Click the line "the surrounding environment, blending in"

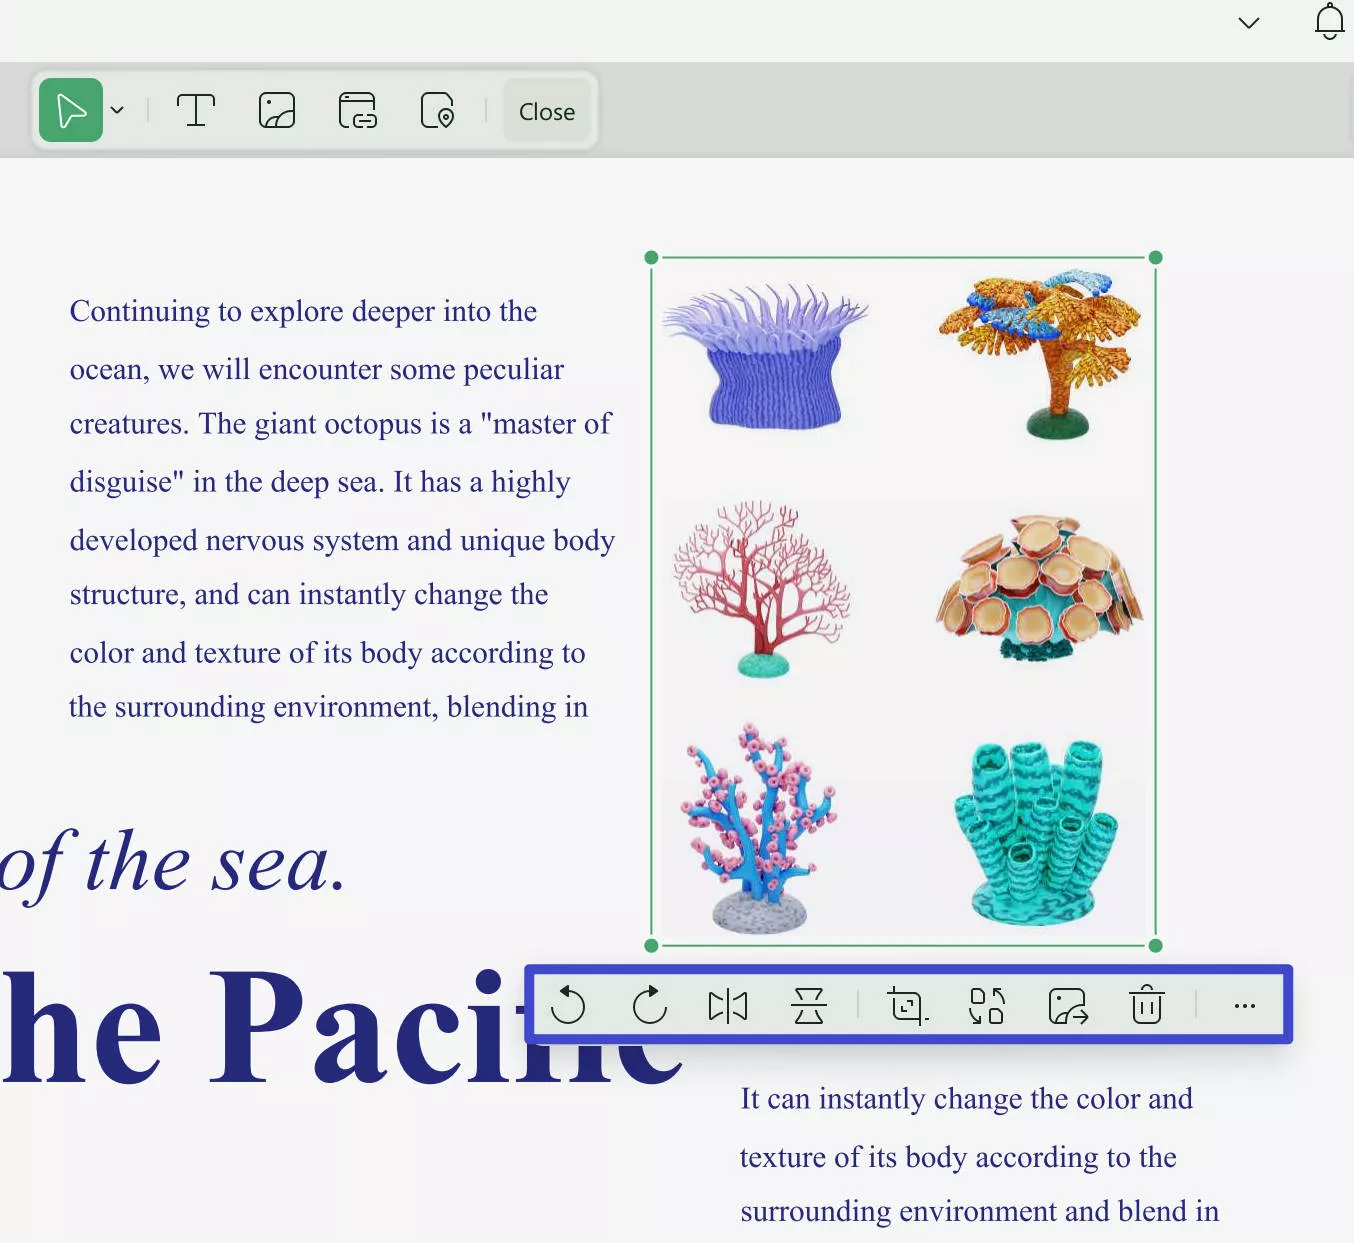coord(329,707)
